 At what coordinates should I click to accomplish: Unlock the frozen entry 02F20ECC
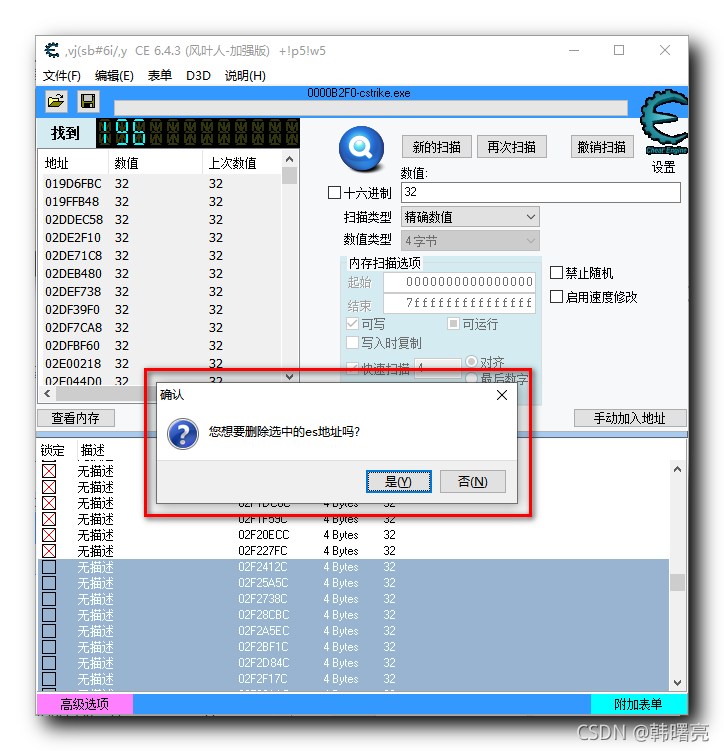[49, 535]
